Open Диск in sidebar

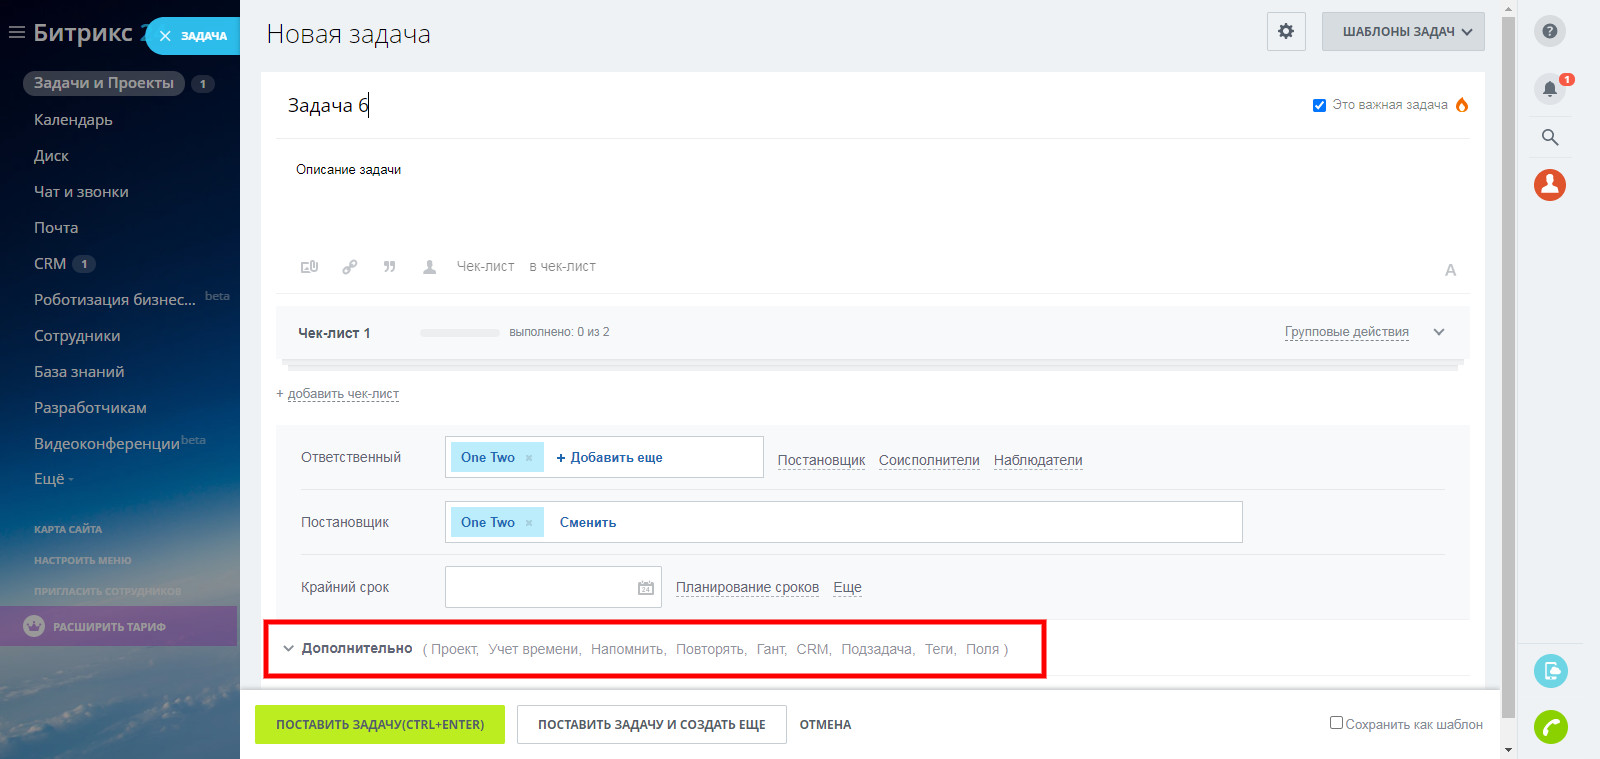coord(51,156)
